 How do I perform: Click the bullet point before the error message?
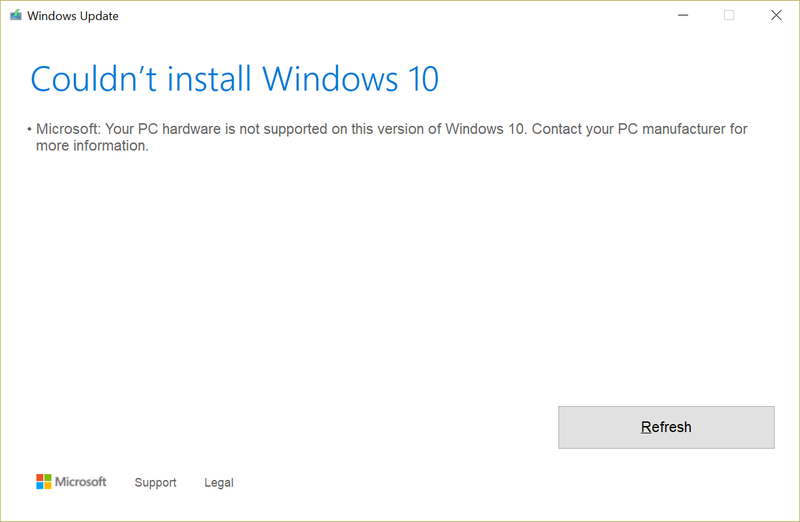click(x=30, y=130)
